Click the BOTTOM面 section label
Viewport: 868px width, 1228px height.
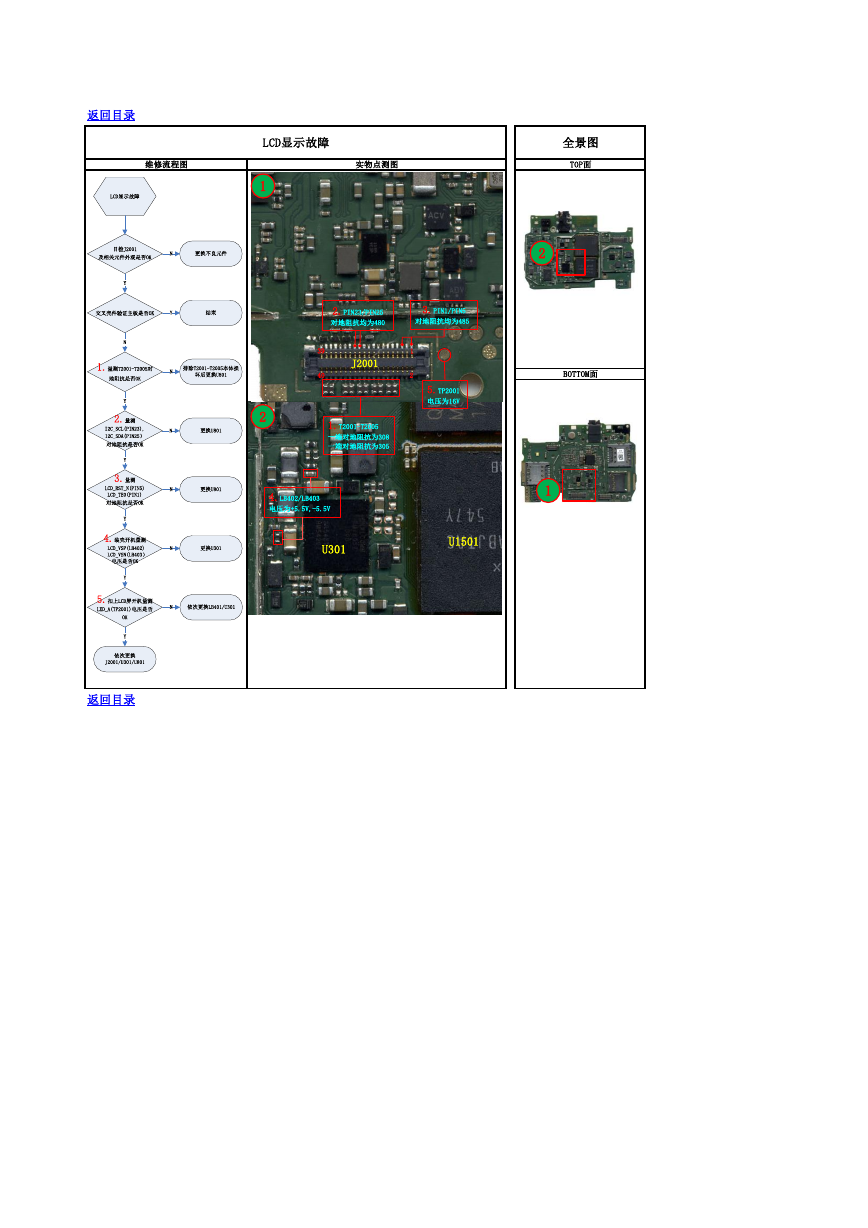point(580,374)
